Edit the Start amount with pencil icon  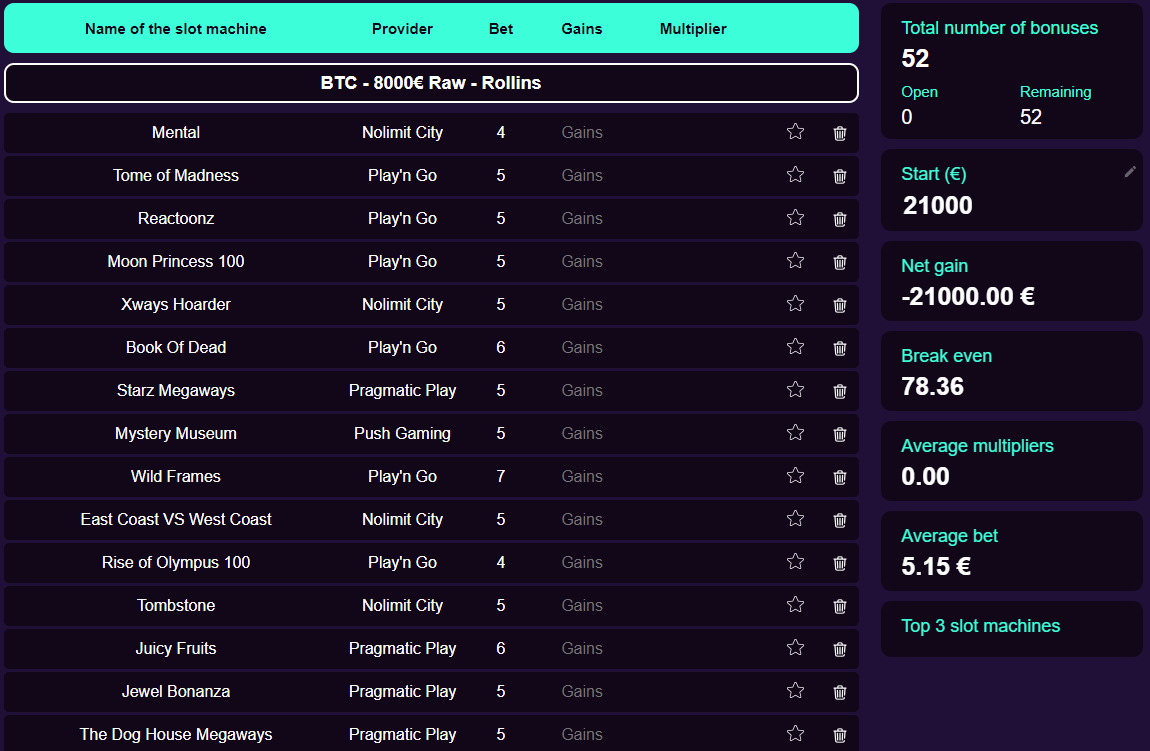[x=1130, y=172]
